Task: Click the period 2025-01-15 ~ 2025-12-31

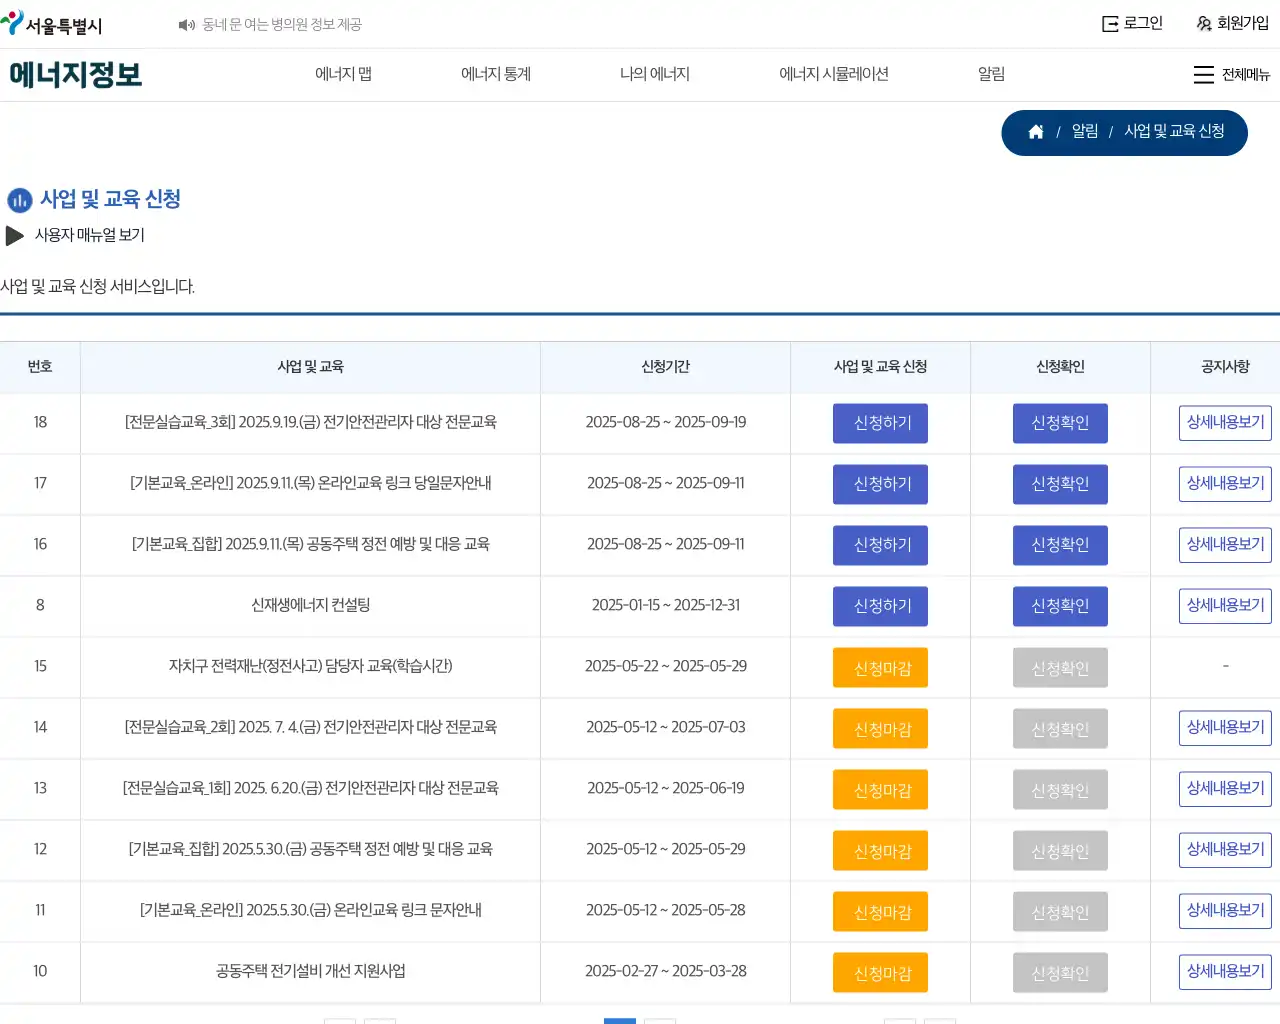Action: [665, 605]
